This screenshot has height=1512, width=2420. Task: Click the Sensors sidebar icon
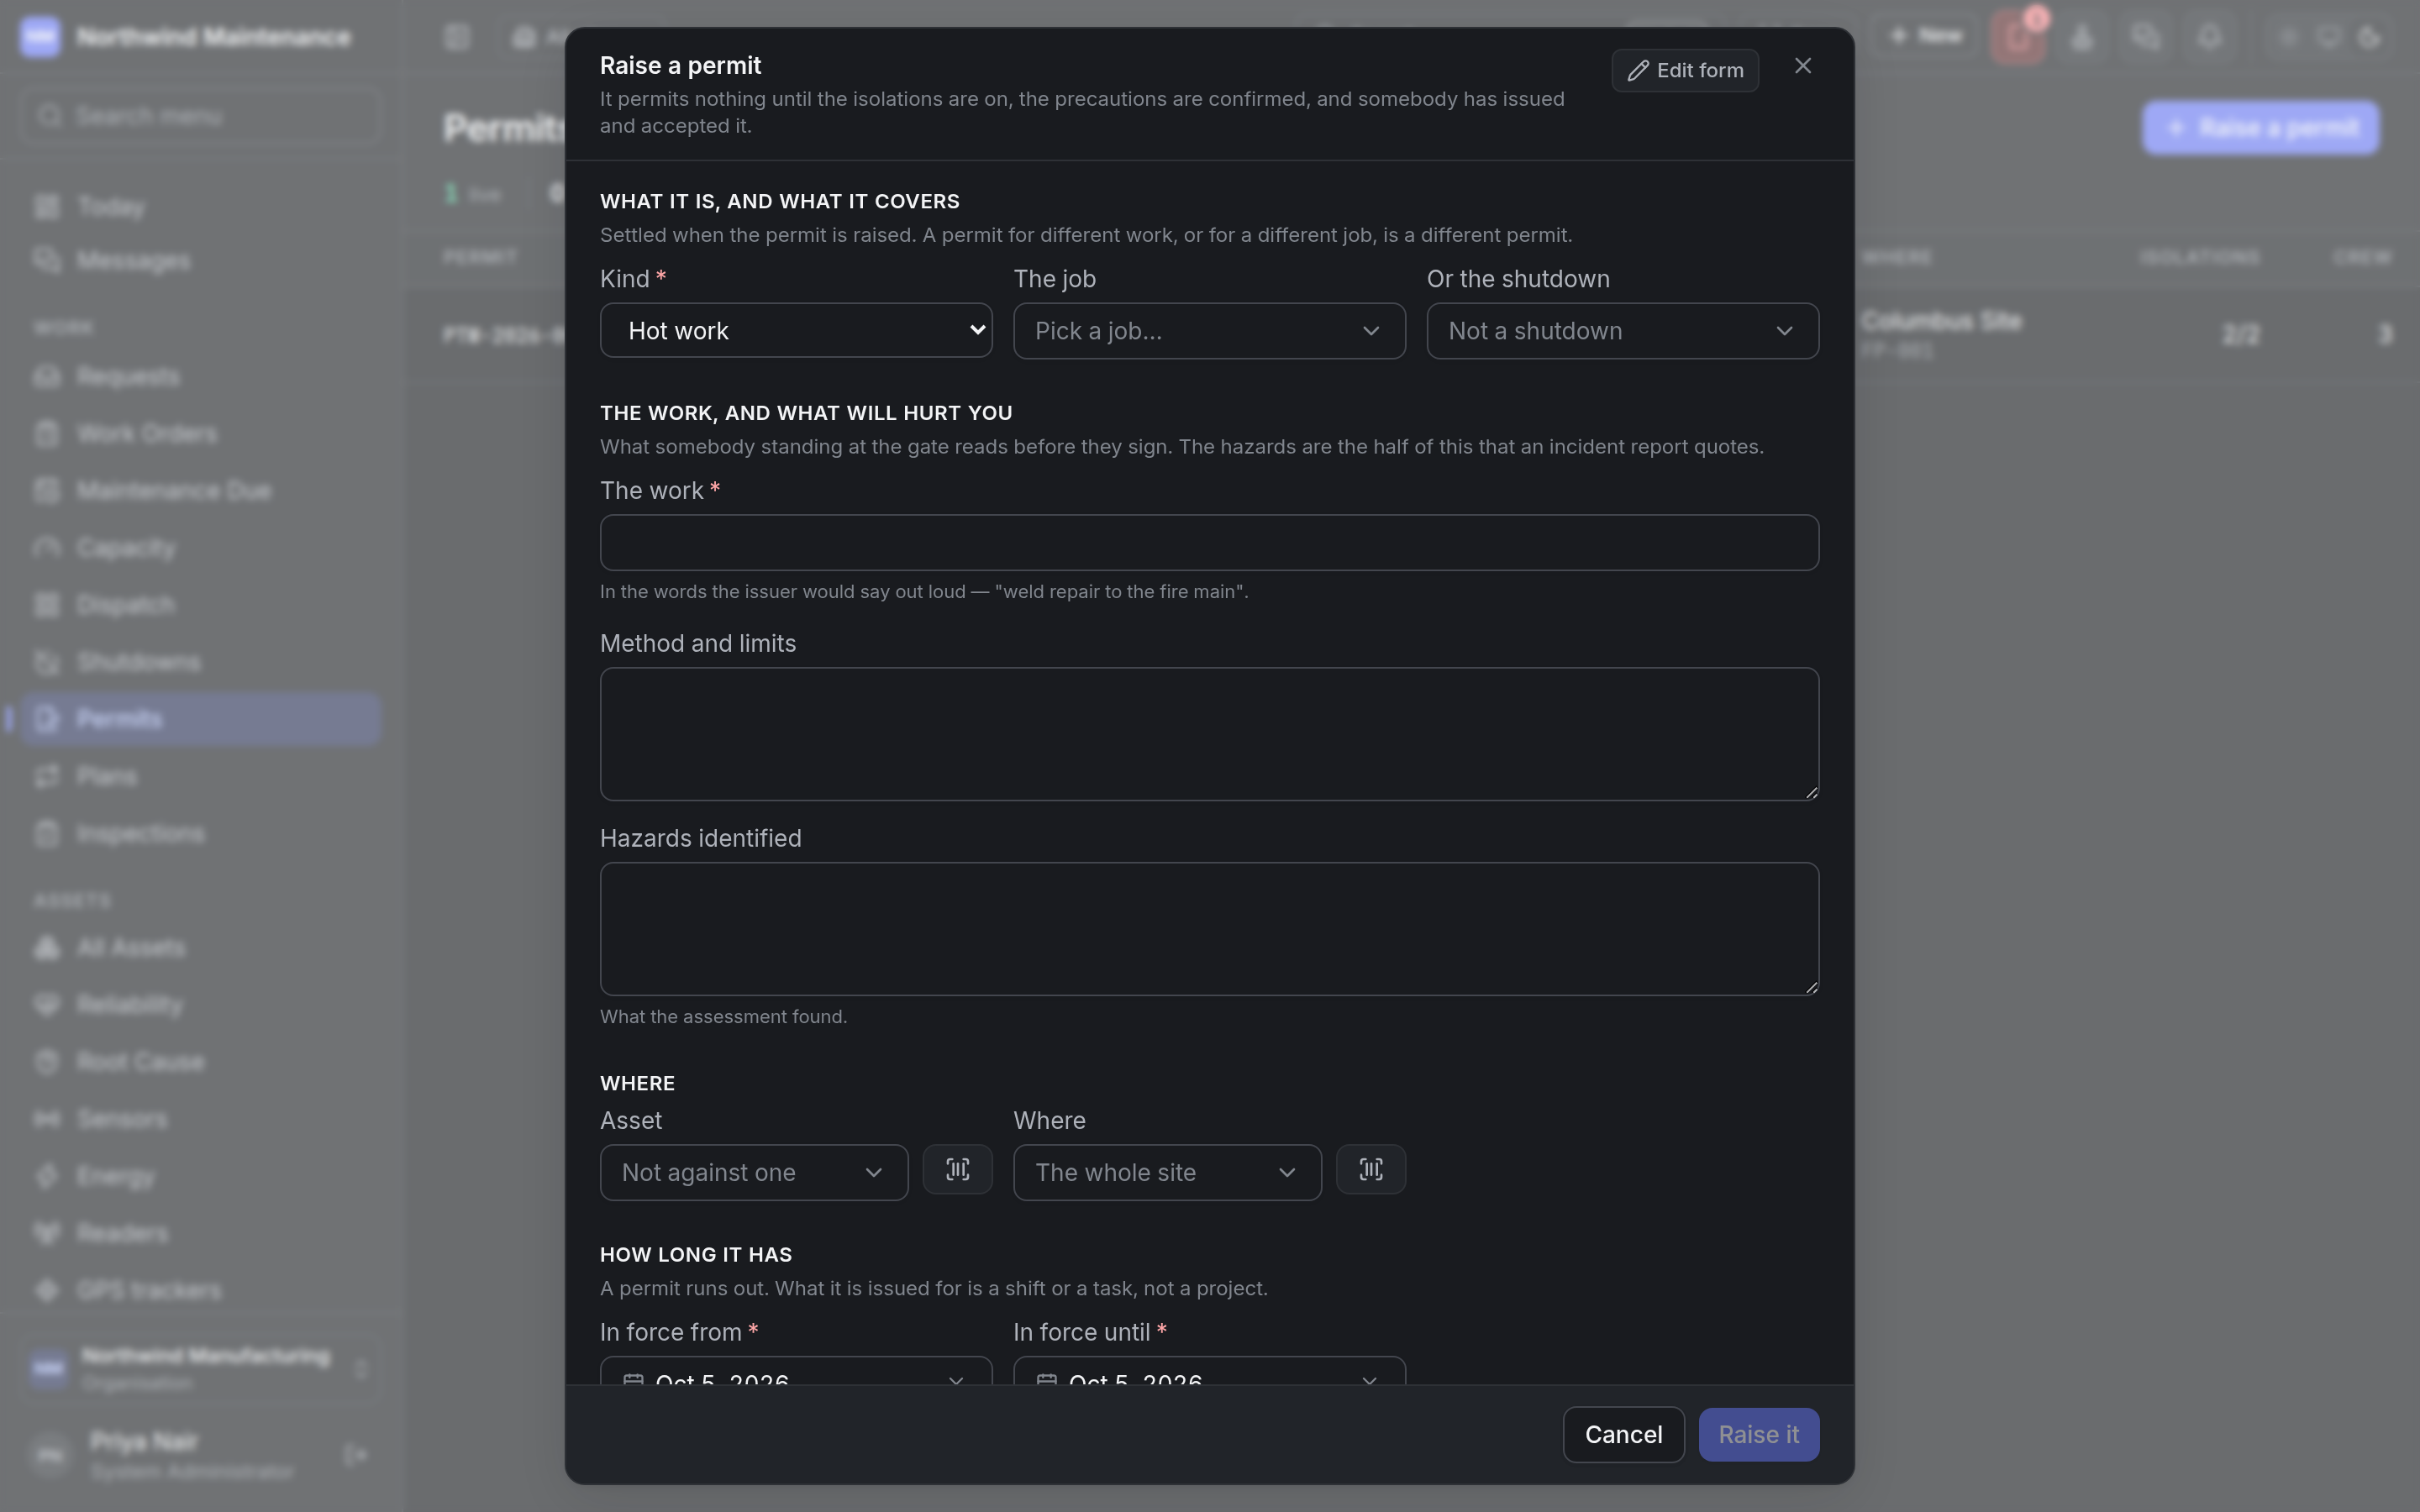(46, 1118)
